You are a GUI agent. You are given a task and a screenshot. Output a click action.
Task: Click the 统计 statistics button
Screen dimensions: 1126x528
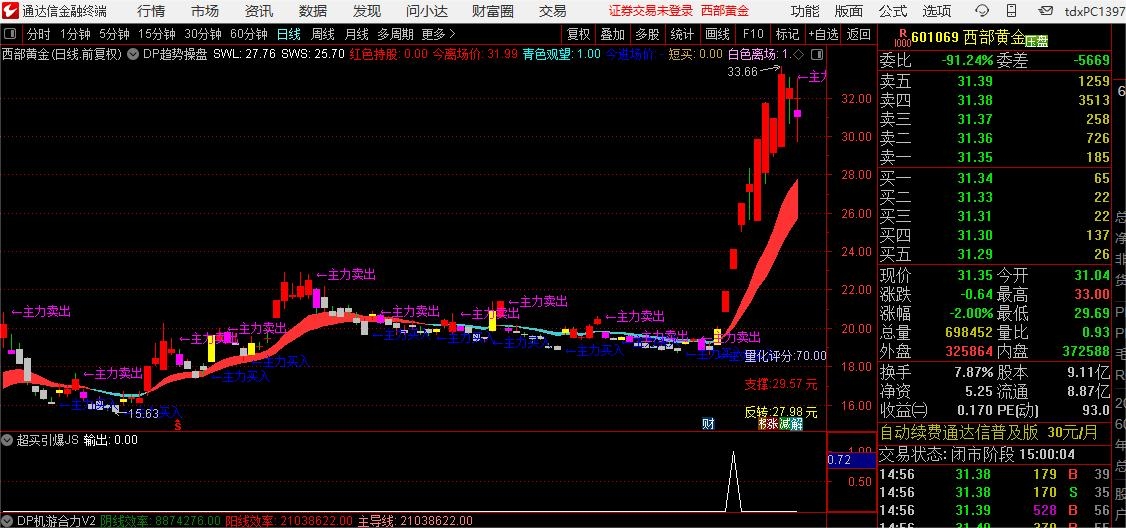click(x=682, y=34)
